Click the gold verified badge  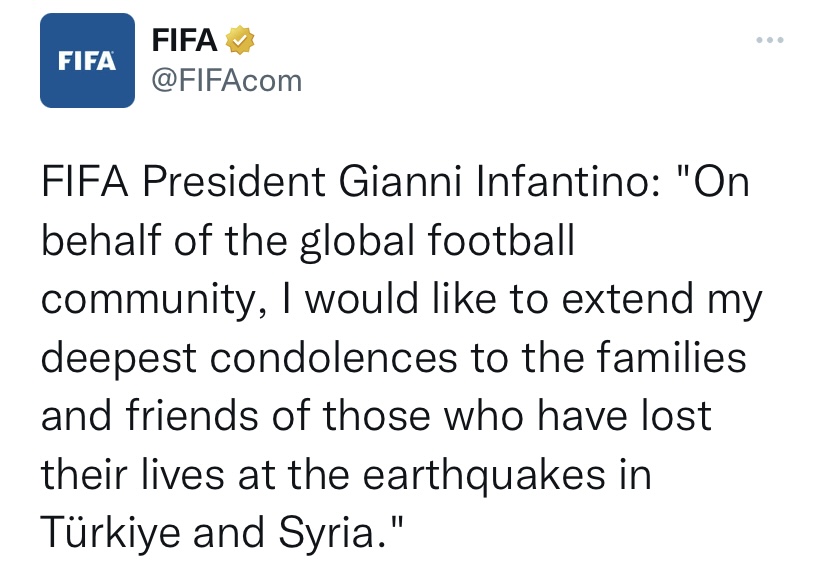coord(240,41)
